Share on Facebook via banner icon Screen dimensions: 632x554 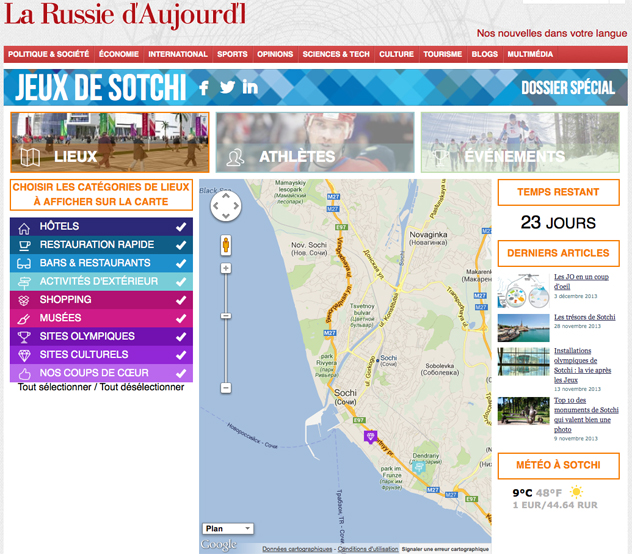tap(204, 87)
